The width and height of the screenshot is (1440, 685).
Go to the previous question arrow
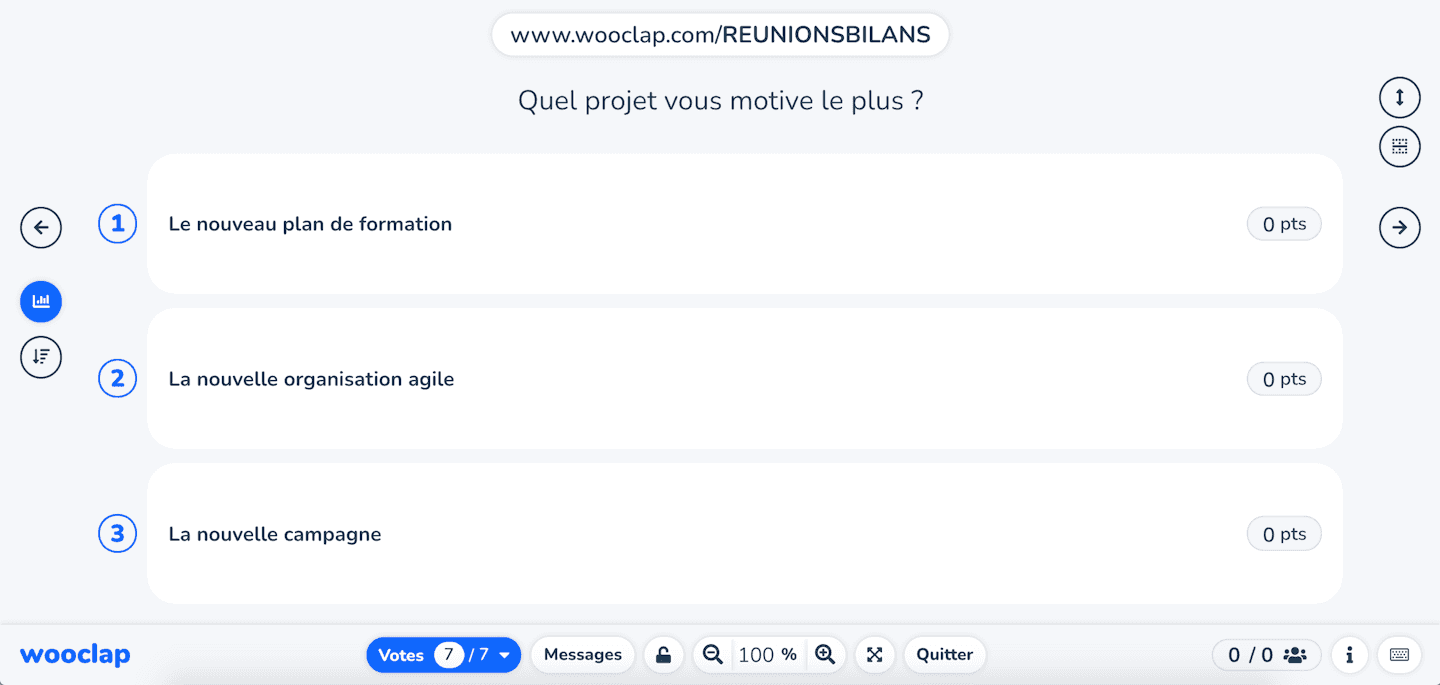(x=41, y=228)
